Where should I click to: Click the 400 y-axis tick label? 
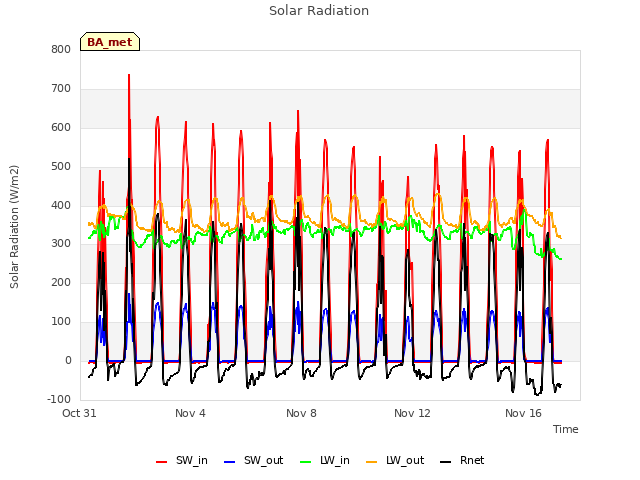(x=61, y=205)
